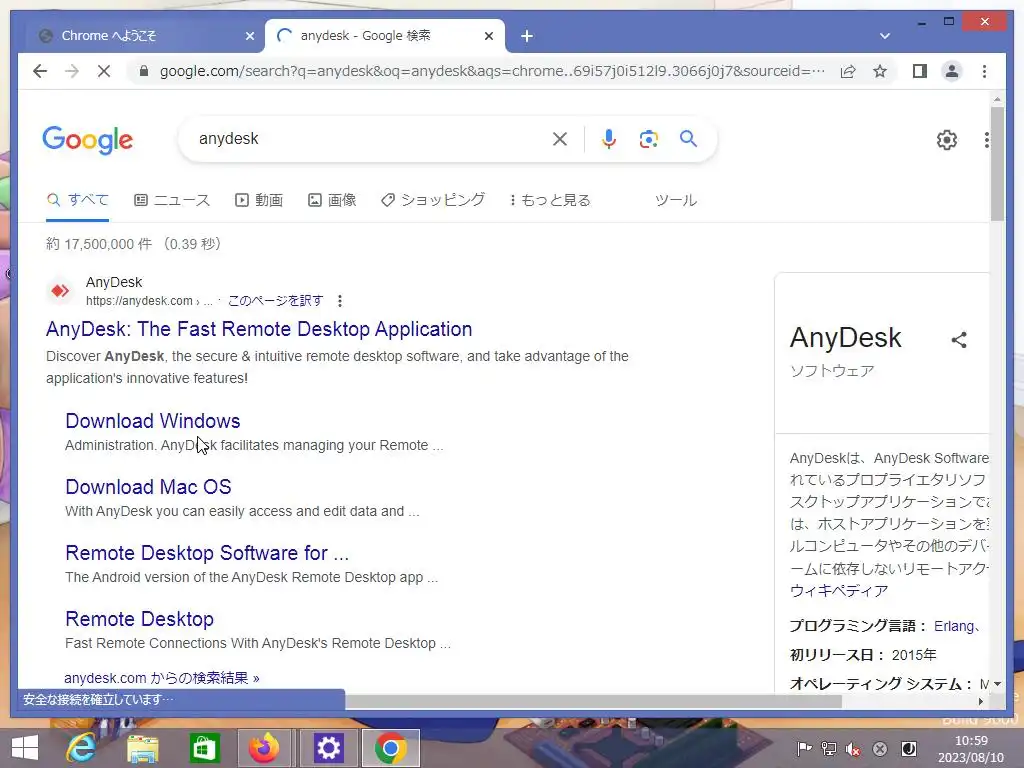Open Remote Desktop Software for ... link
This screenshot has width=1024, height=768.
(207, 553)
